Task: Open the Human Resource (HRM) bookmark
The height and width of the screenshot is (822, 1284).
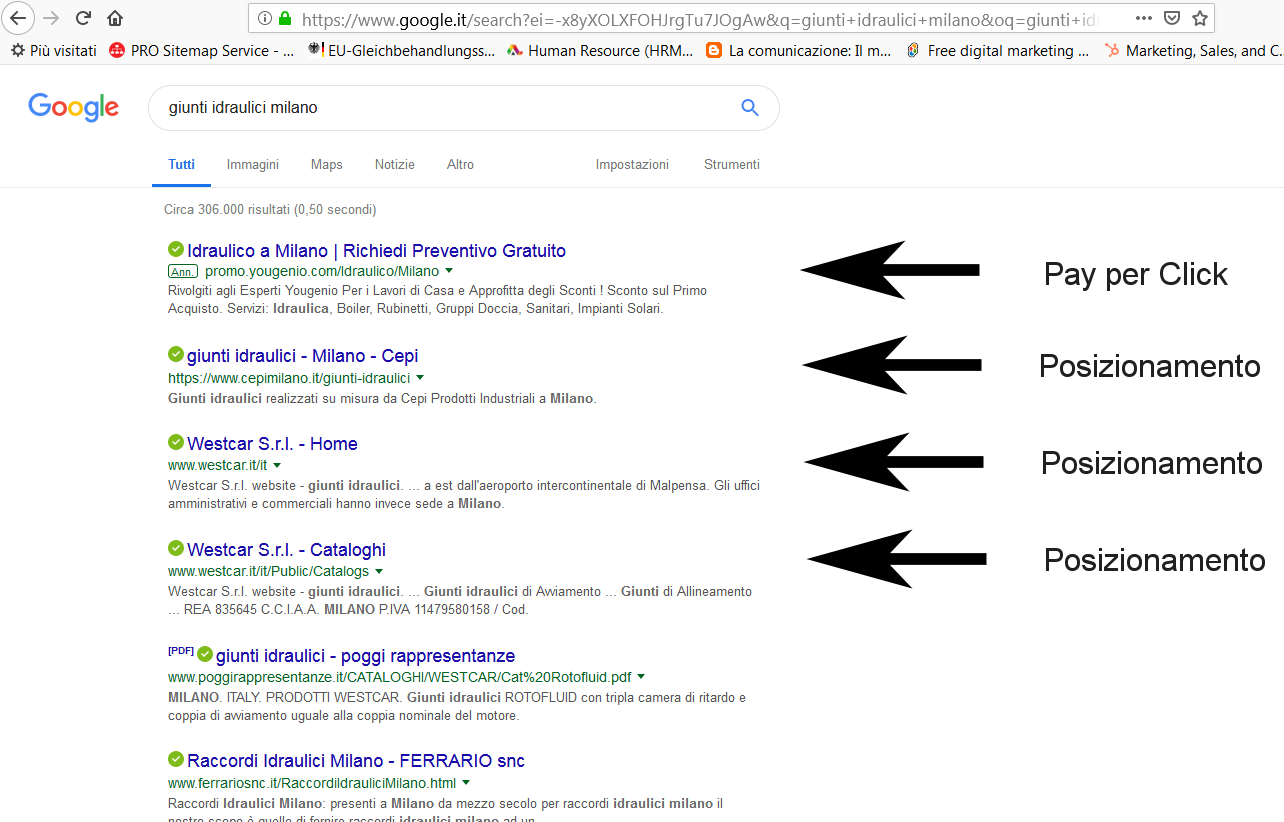Action: (600, 50)
